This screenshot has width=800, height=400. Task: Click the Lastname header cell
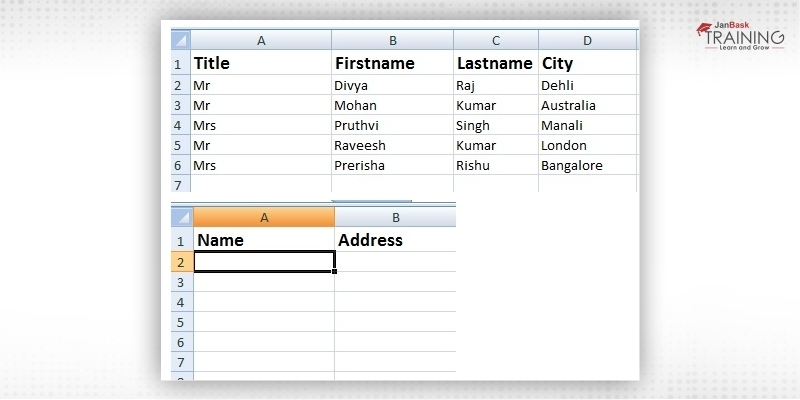(496, 63)
